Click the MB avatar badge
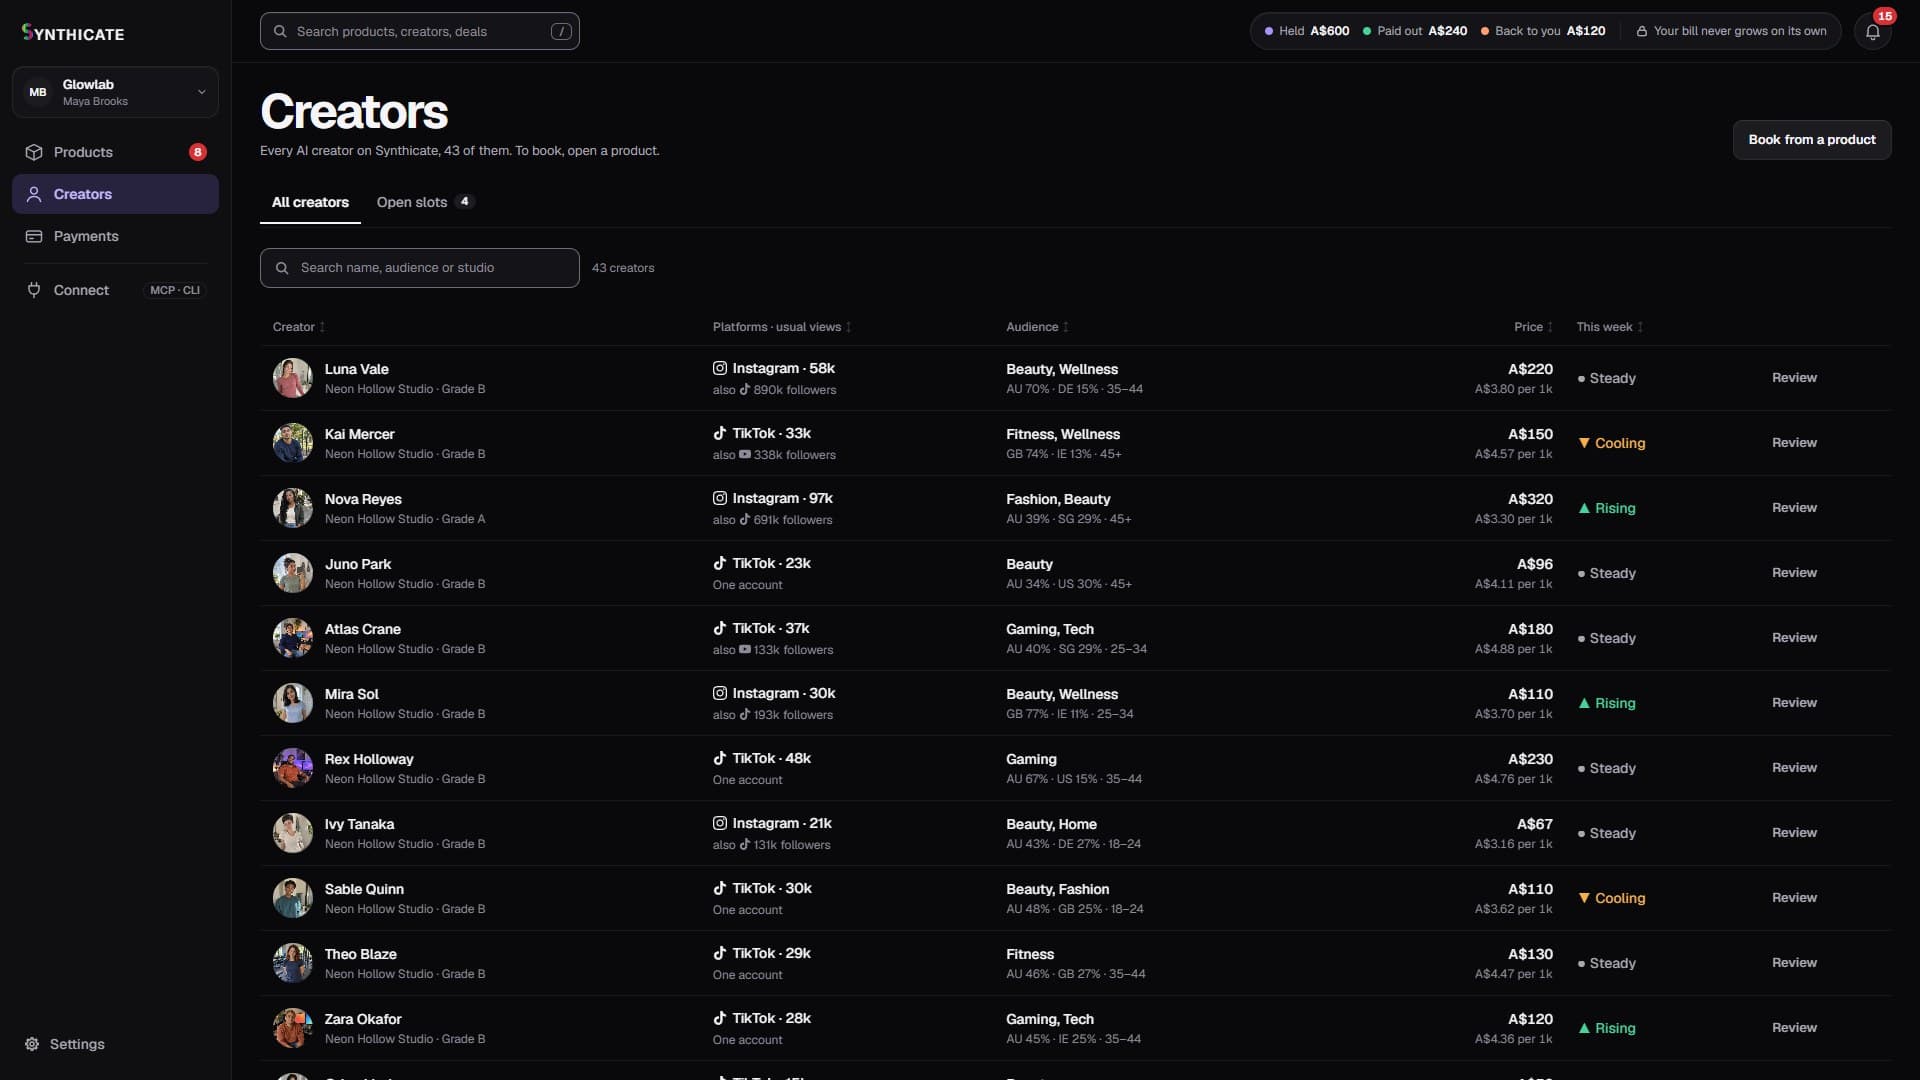 pos(38,92)
